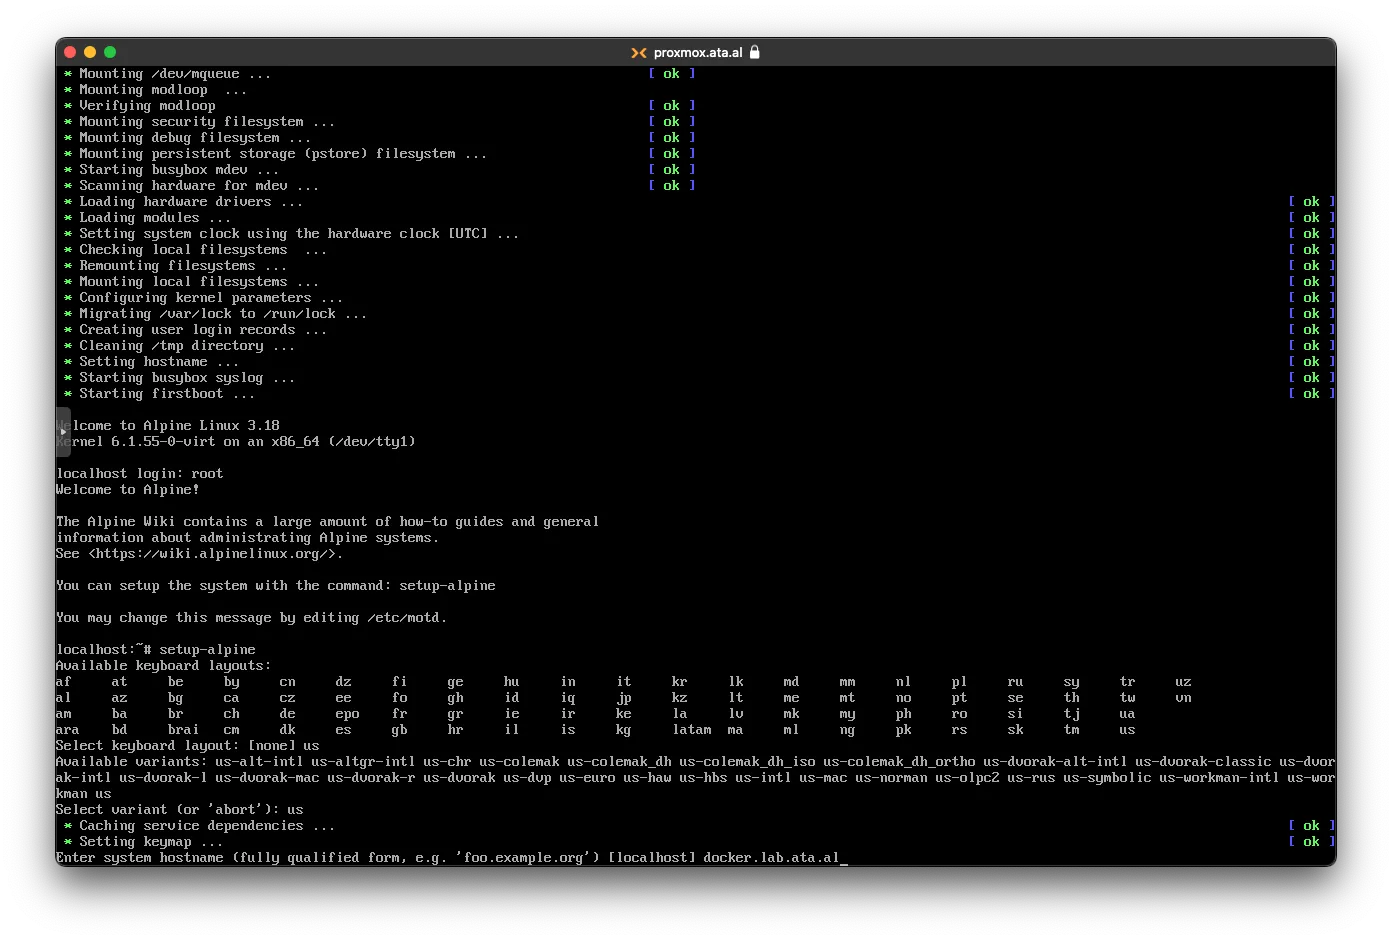The width and height of the screenshot is (1392, 940).
Task: Click 'Welcome to Alpine Linux 3.18' banner
Action: [x=168, y=425]
